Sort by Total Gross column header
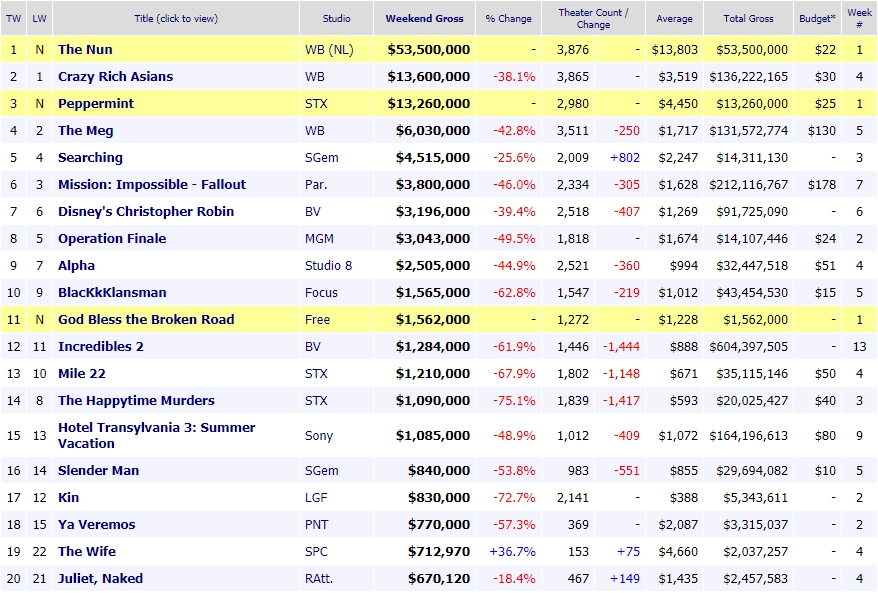 (748, 18)
